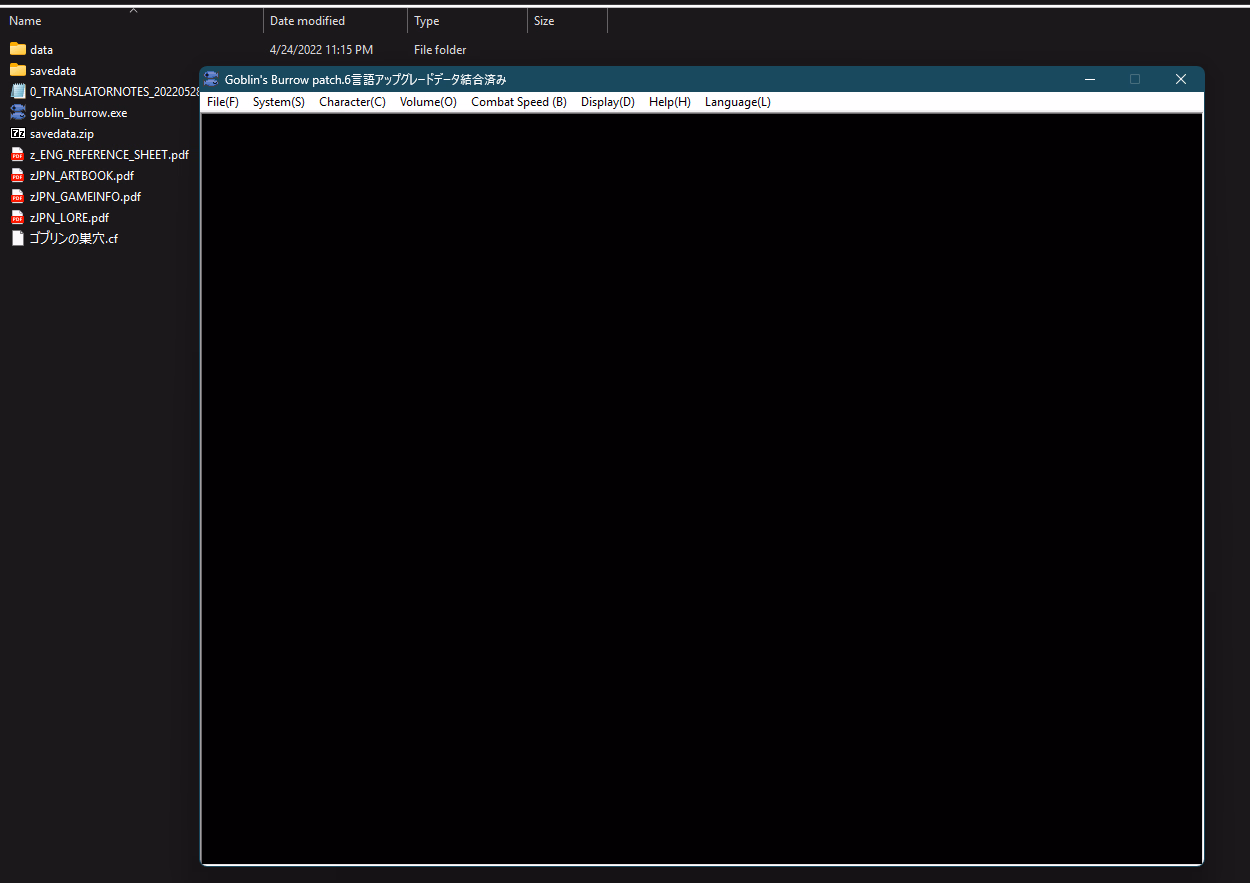Select the zJPN_LORE.pdf file icon
This screenshot has width=1250, height=883.
coord(17,218)
